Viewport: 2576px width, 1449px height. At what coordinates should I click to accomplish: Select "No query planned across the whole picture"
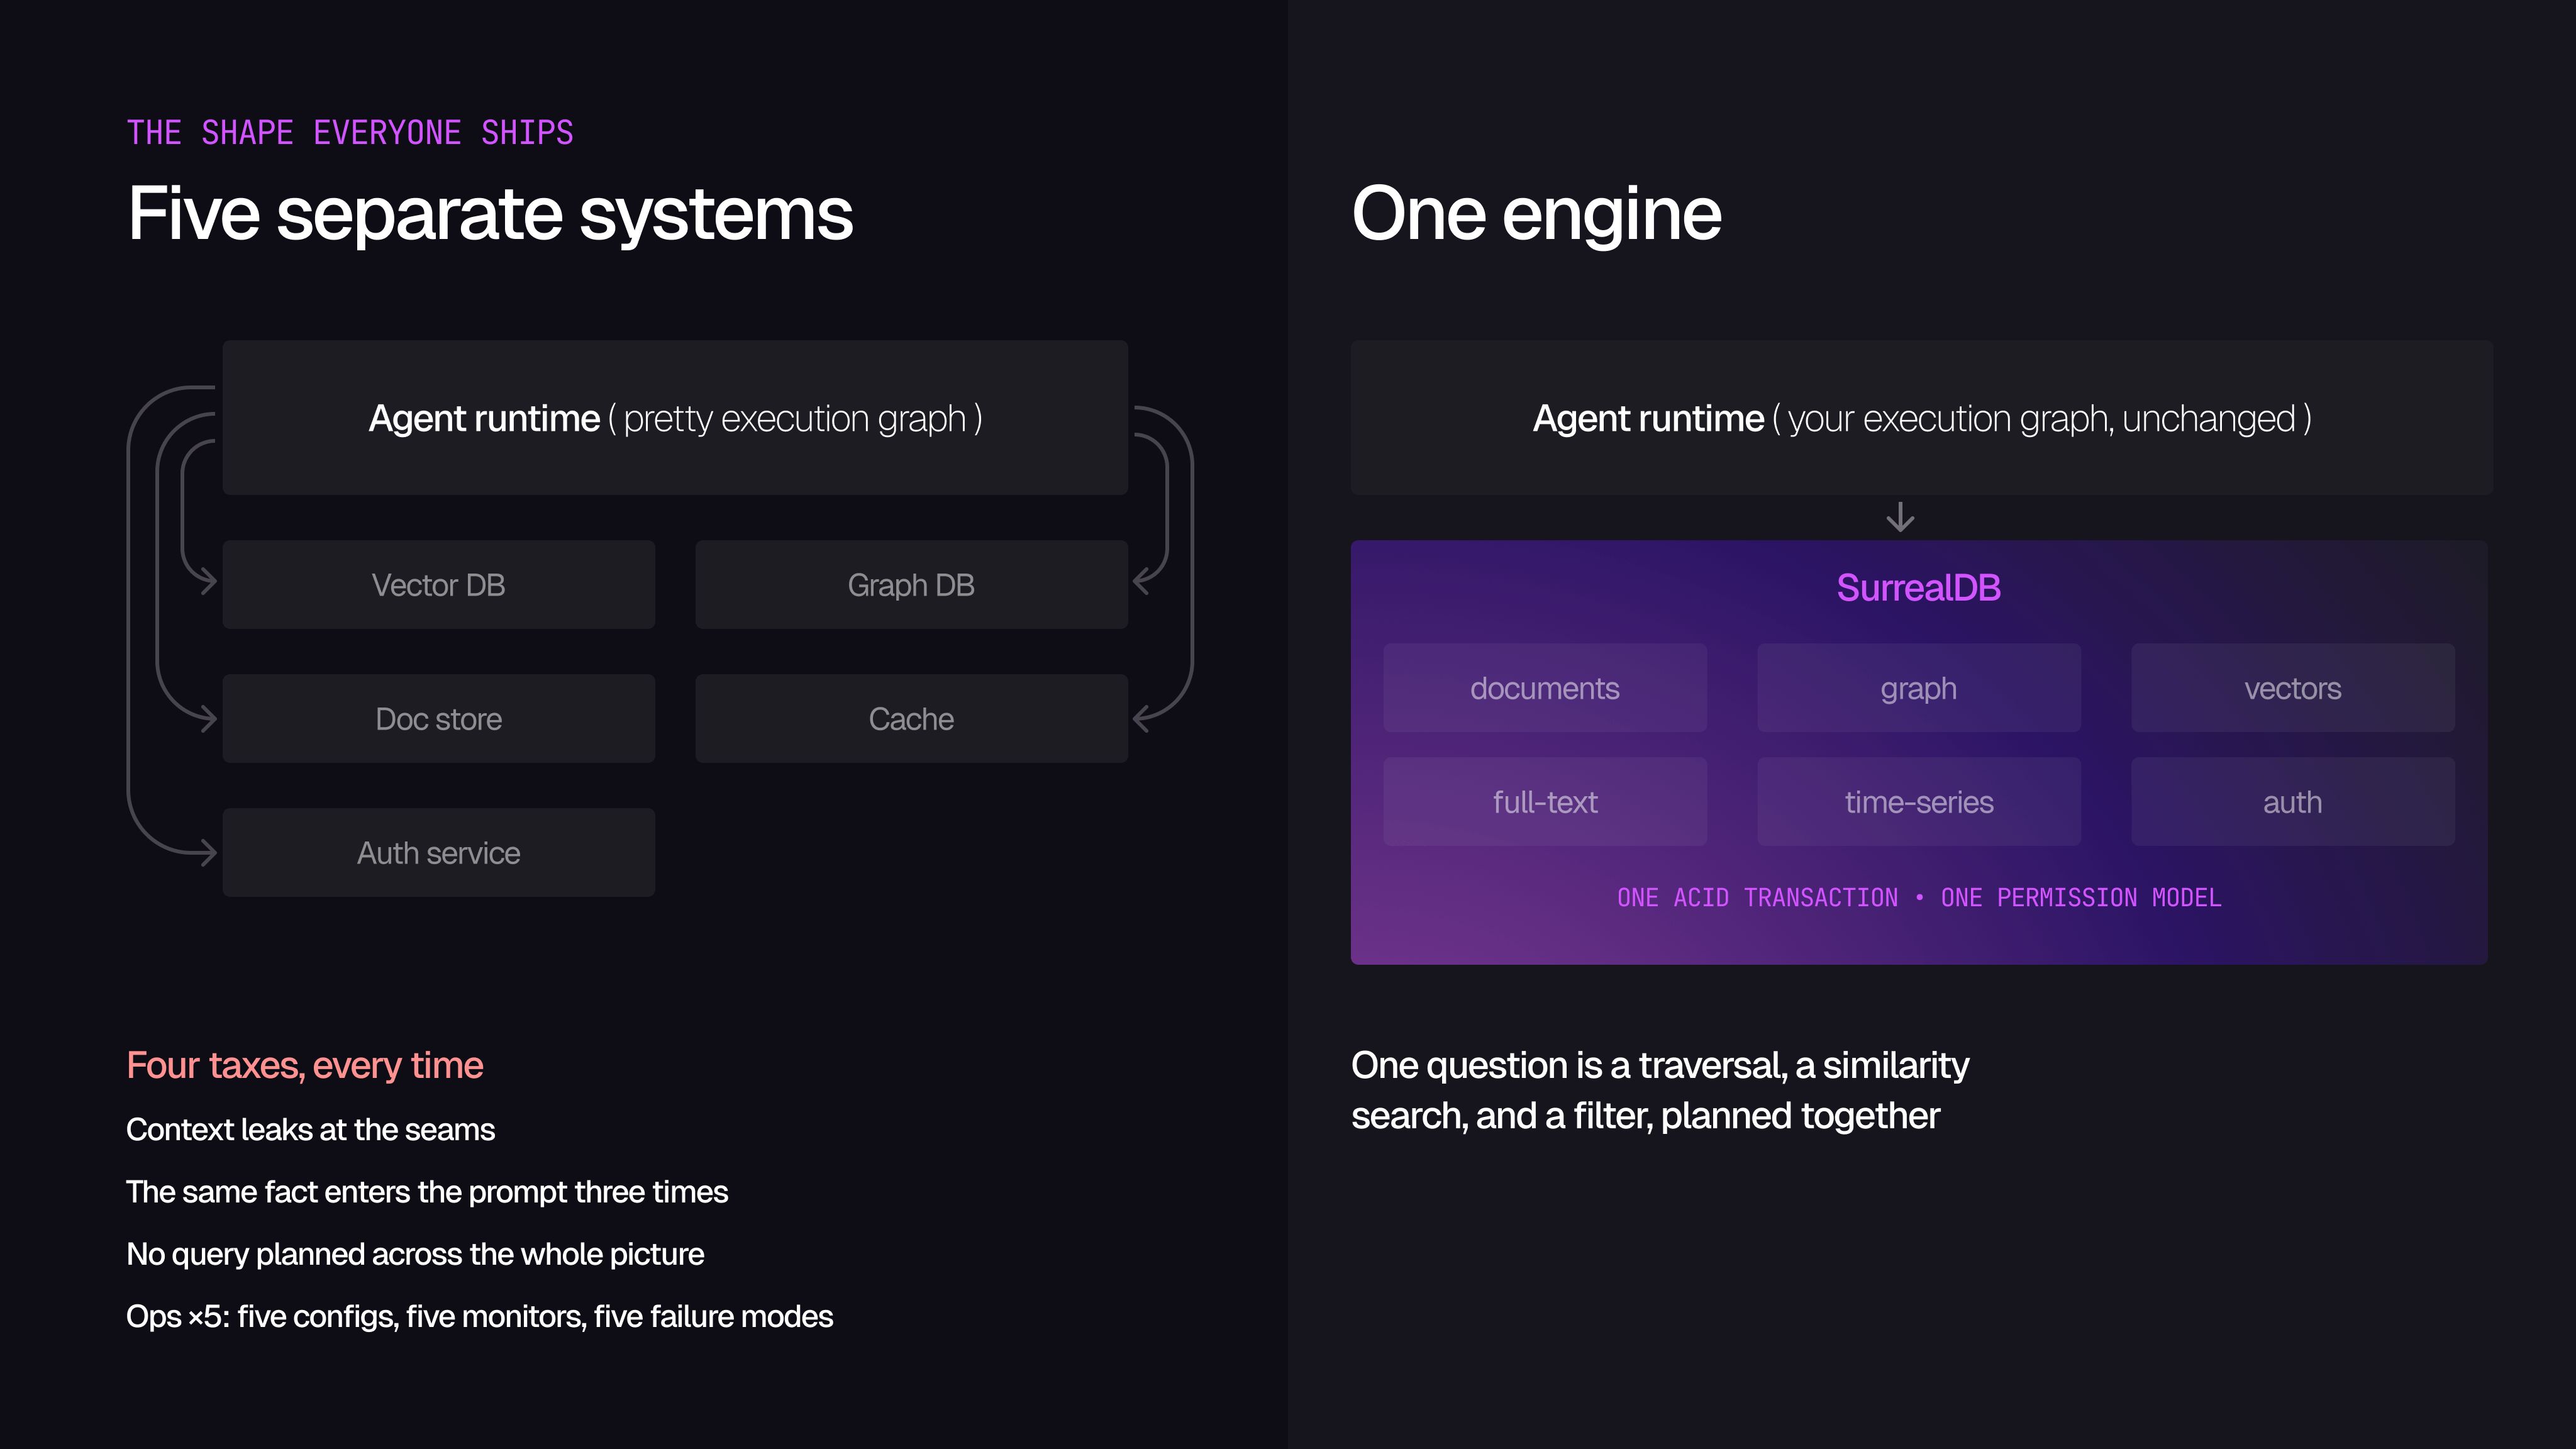[415, 1254]
